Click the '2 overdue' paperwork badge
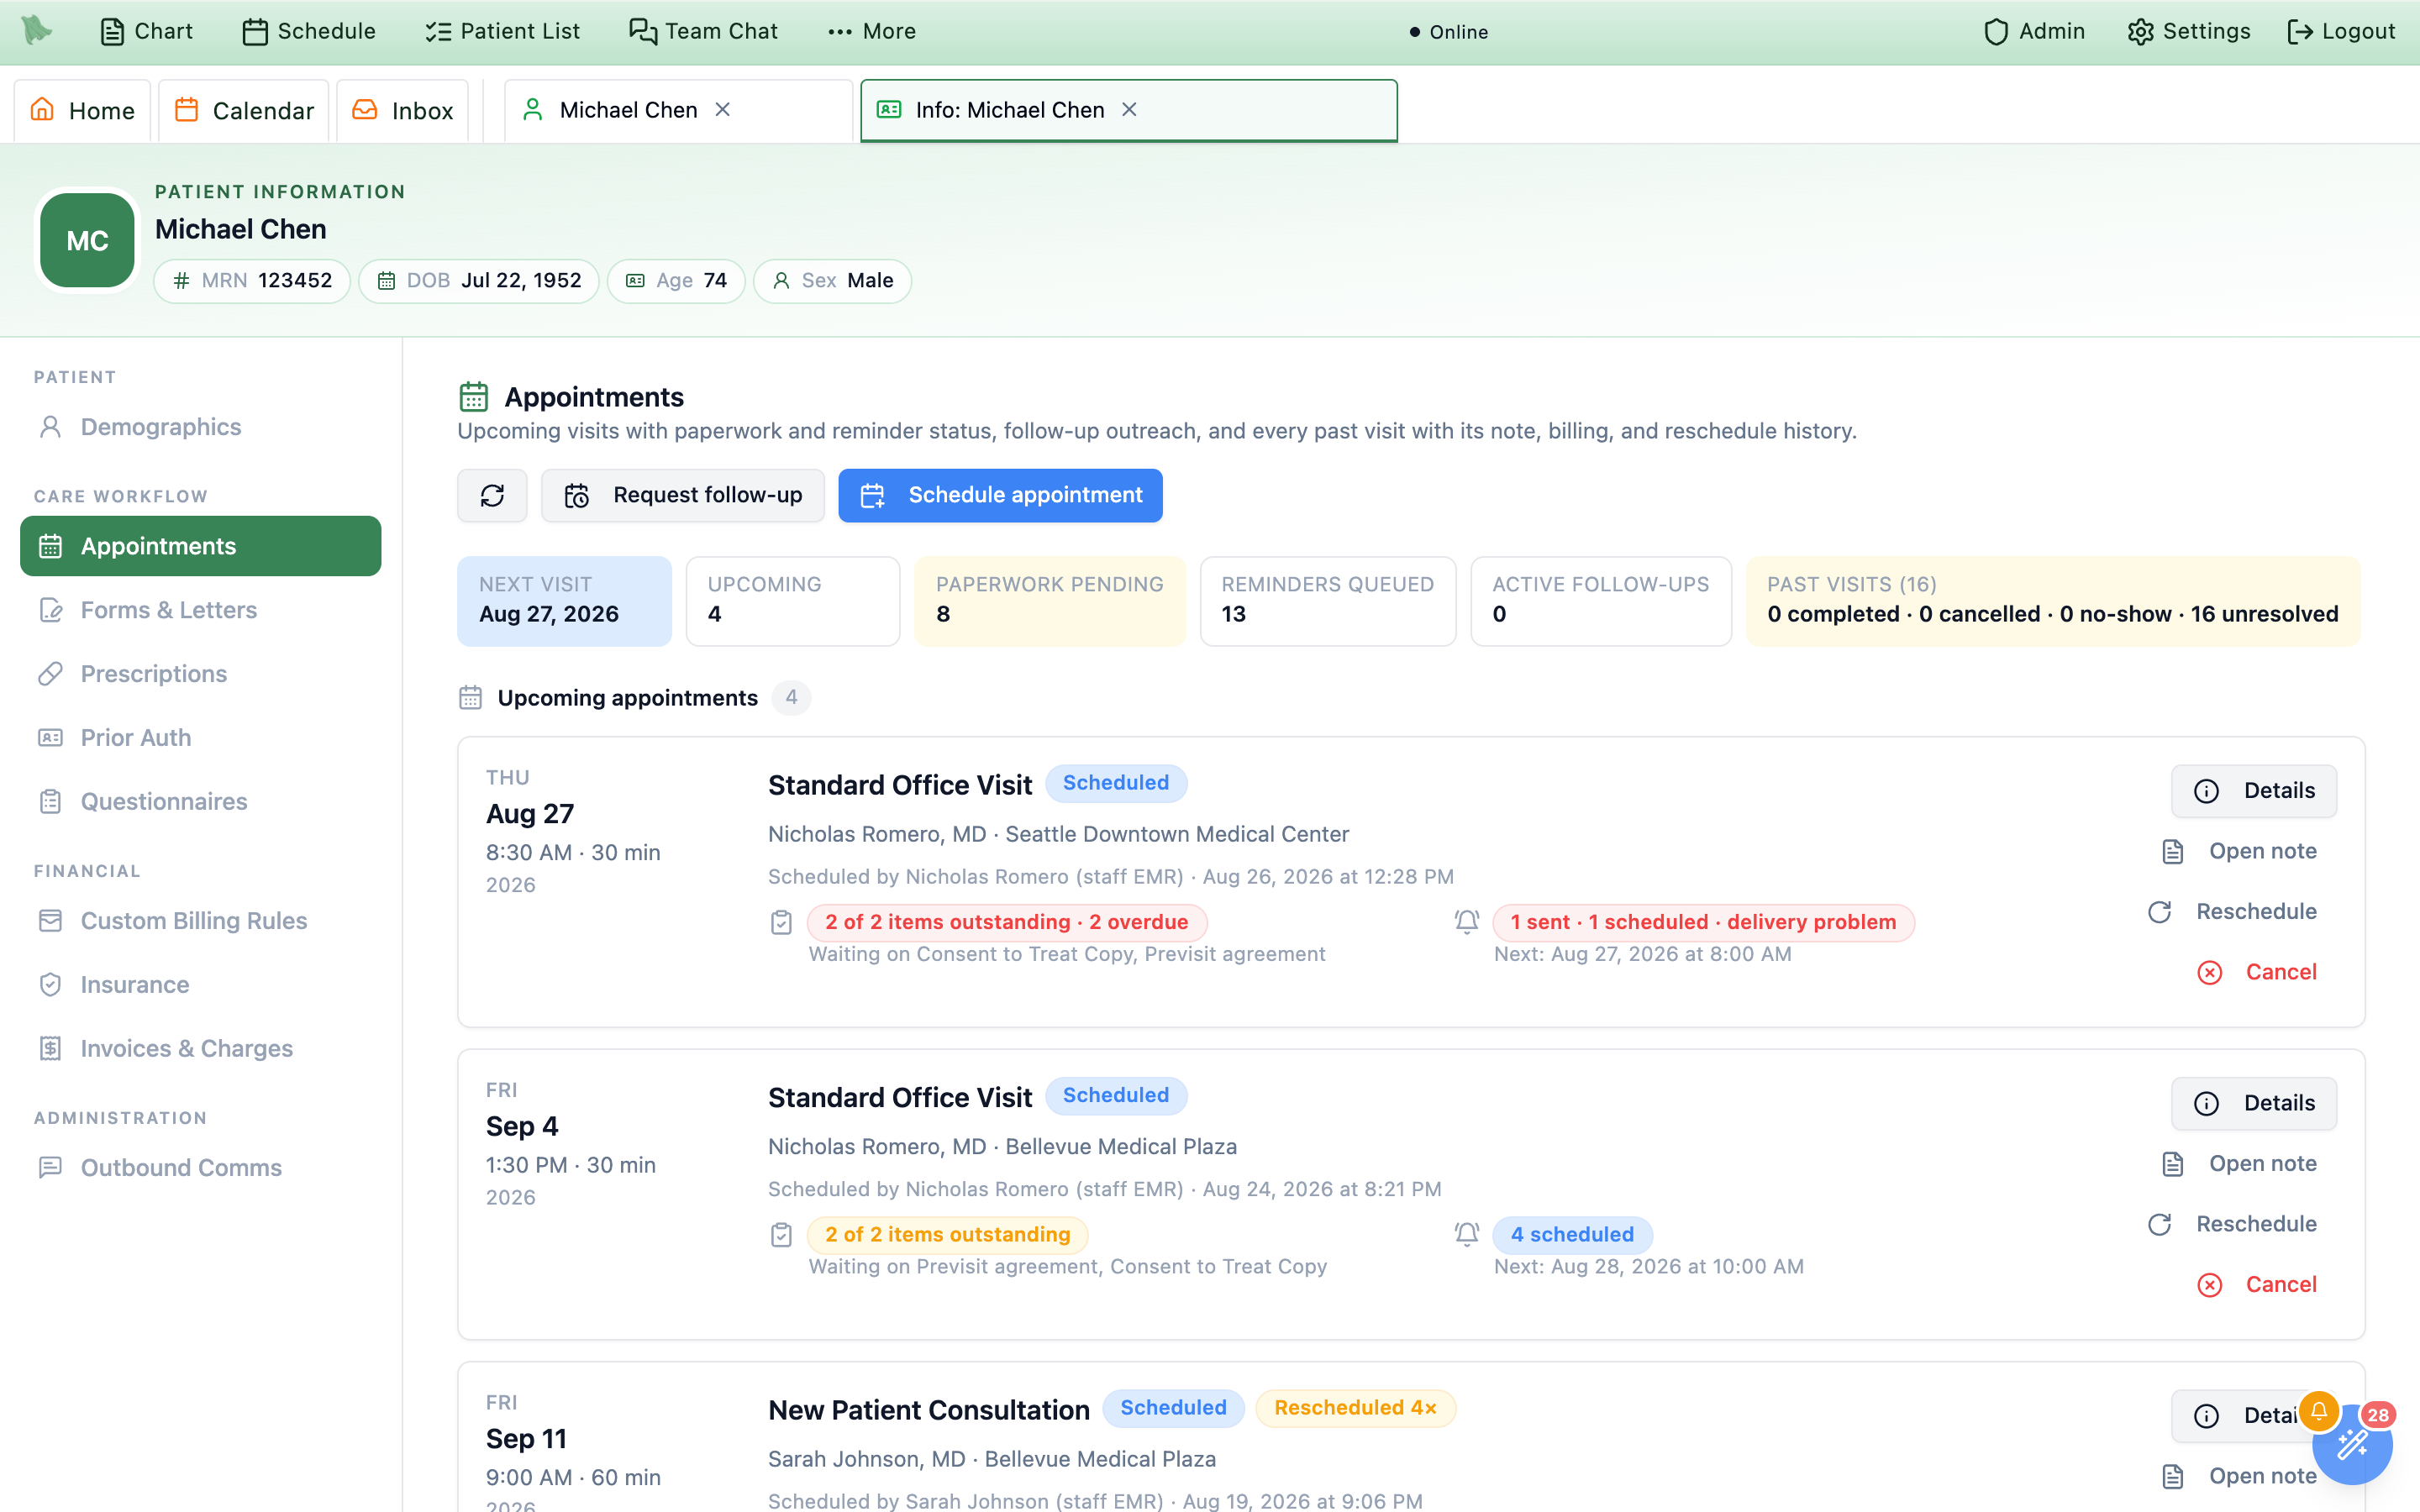 [1007, 922]
